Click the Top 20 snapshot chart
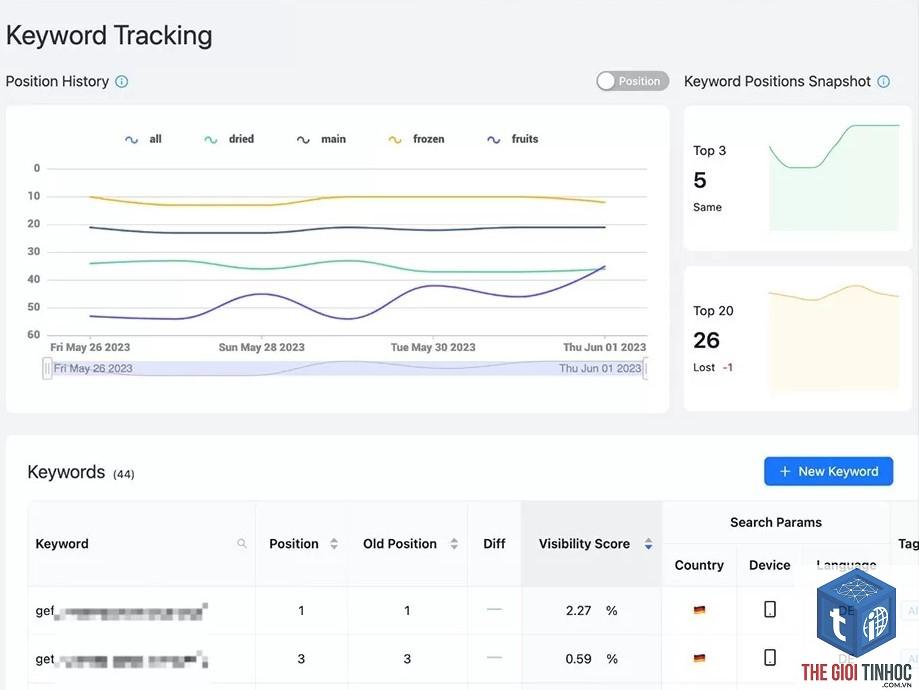This screenshot has width=919, height=690. (x=833, y=337)
